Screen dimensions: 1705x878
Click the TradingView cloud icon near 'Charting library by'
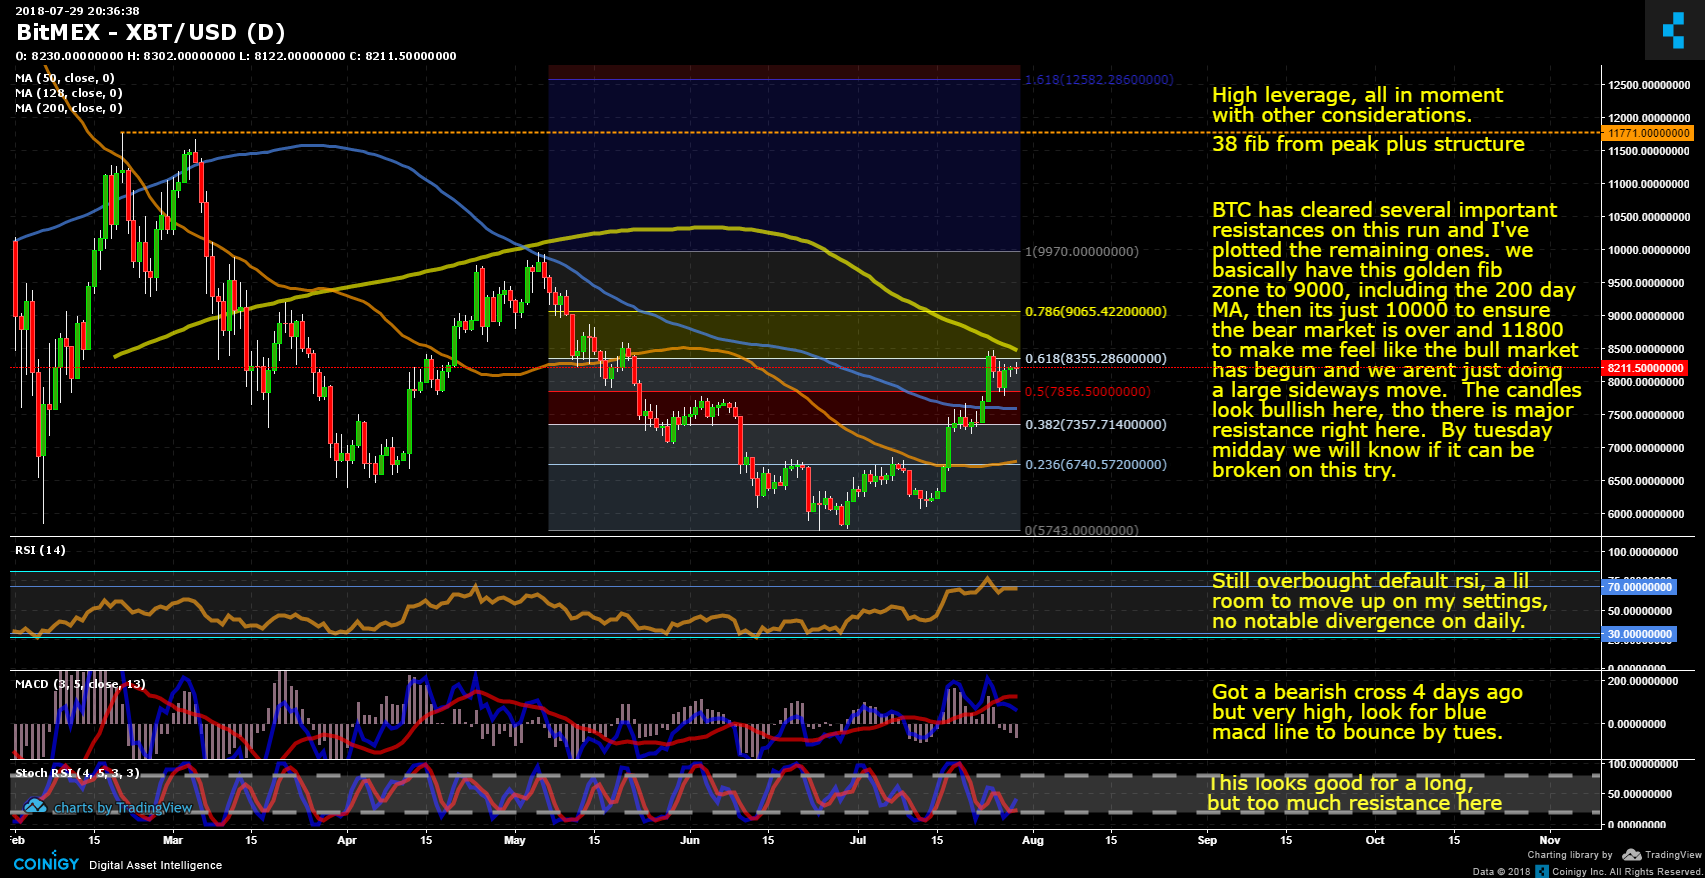tap(1632, 854)
